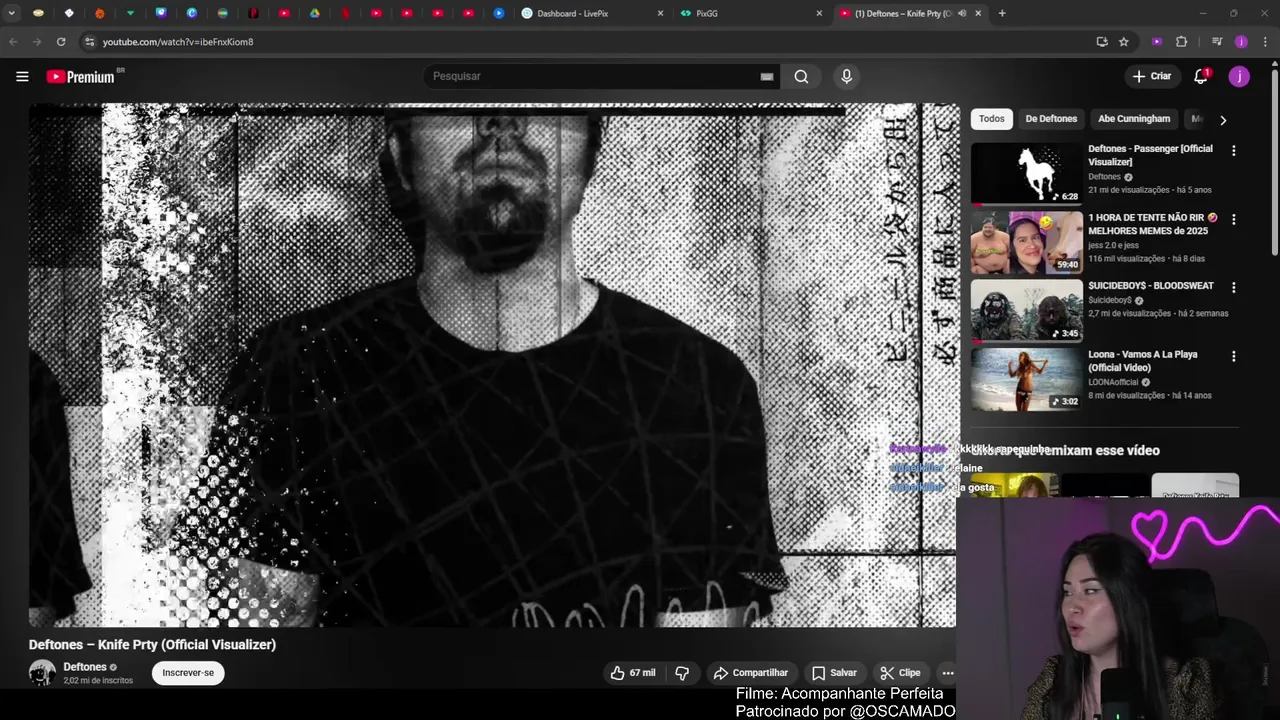The image size is (1280, 720).
Task: Open more actions three-dot menu under video
Action: click(x=947, y=673)
